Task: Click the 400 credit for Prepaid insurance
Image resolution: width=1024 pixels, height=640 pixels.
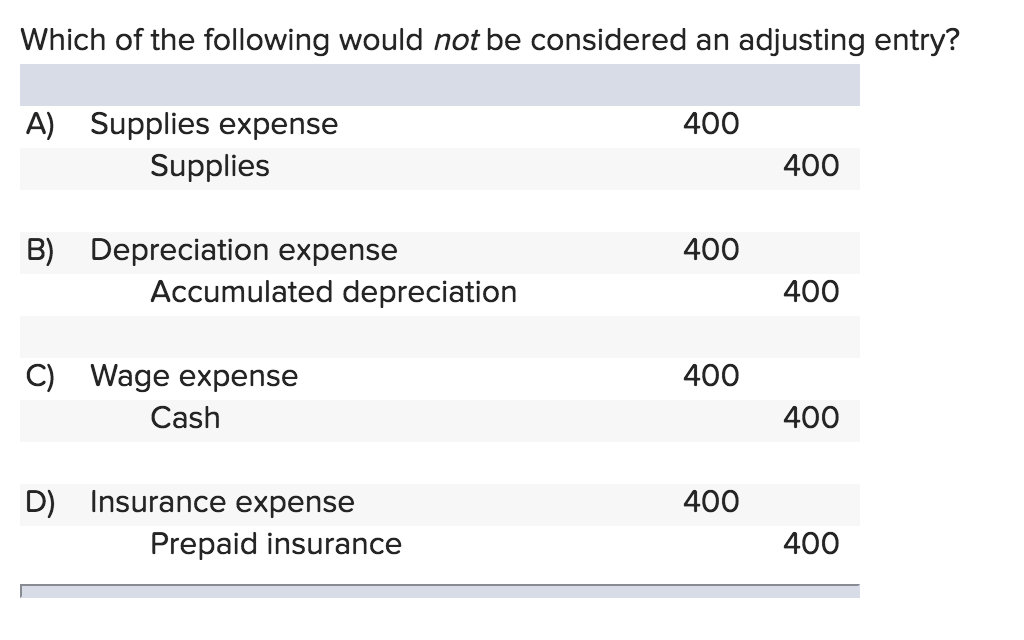Action: (811, 544)
